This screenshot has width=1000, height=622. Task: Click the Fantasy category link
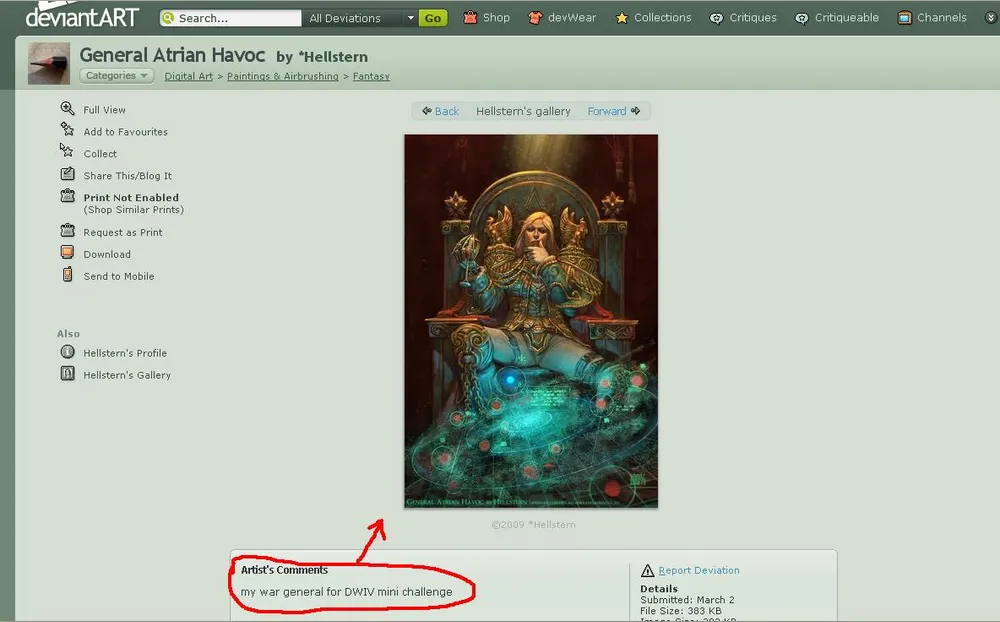pos(371,76)
